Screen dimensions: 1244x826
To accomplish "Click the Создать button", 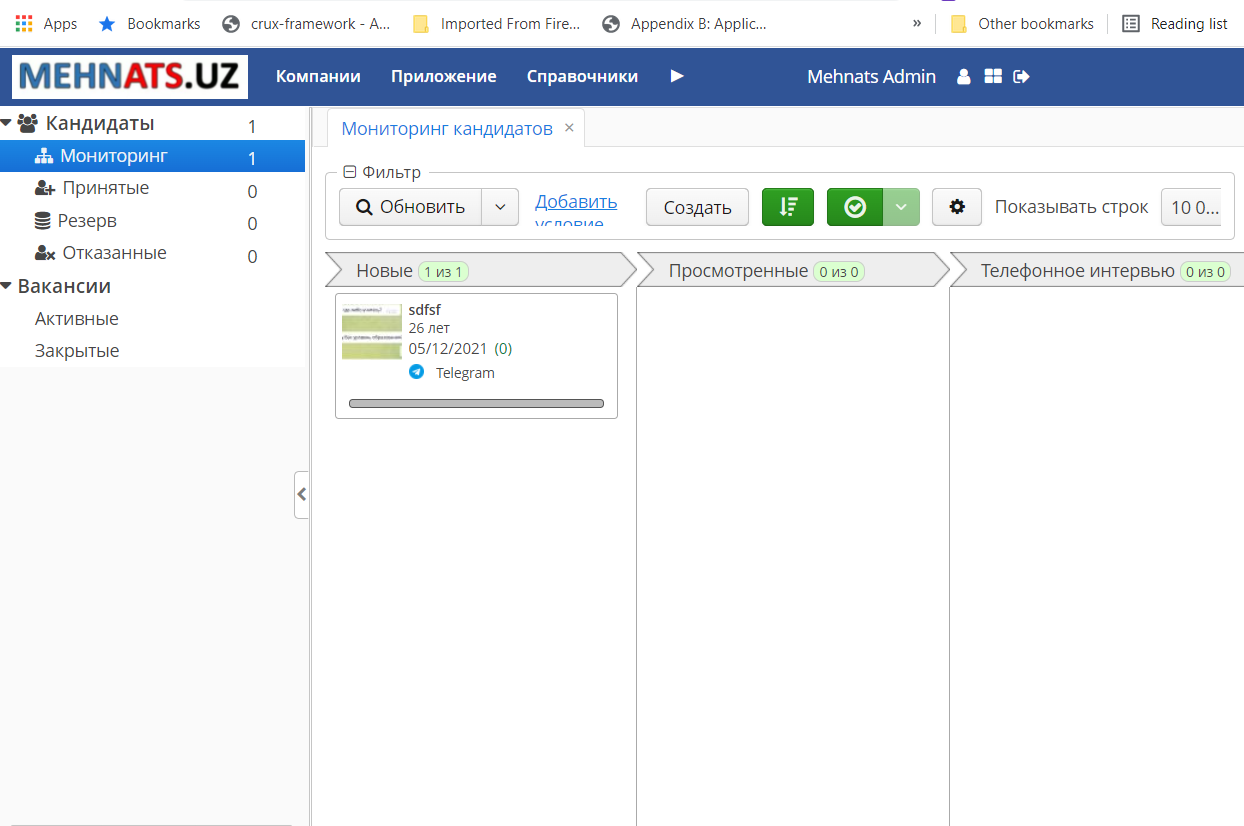I will coord(697,207).
